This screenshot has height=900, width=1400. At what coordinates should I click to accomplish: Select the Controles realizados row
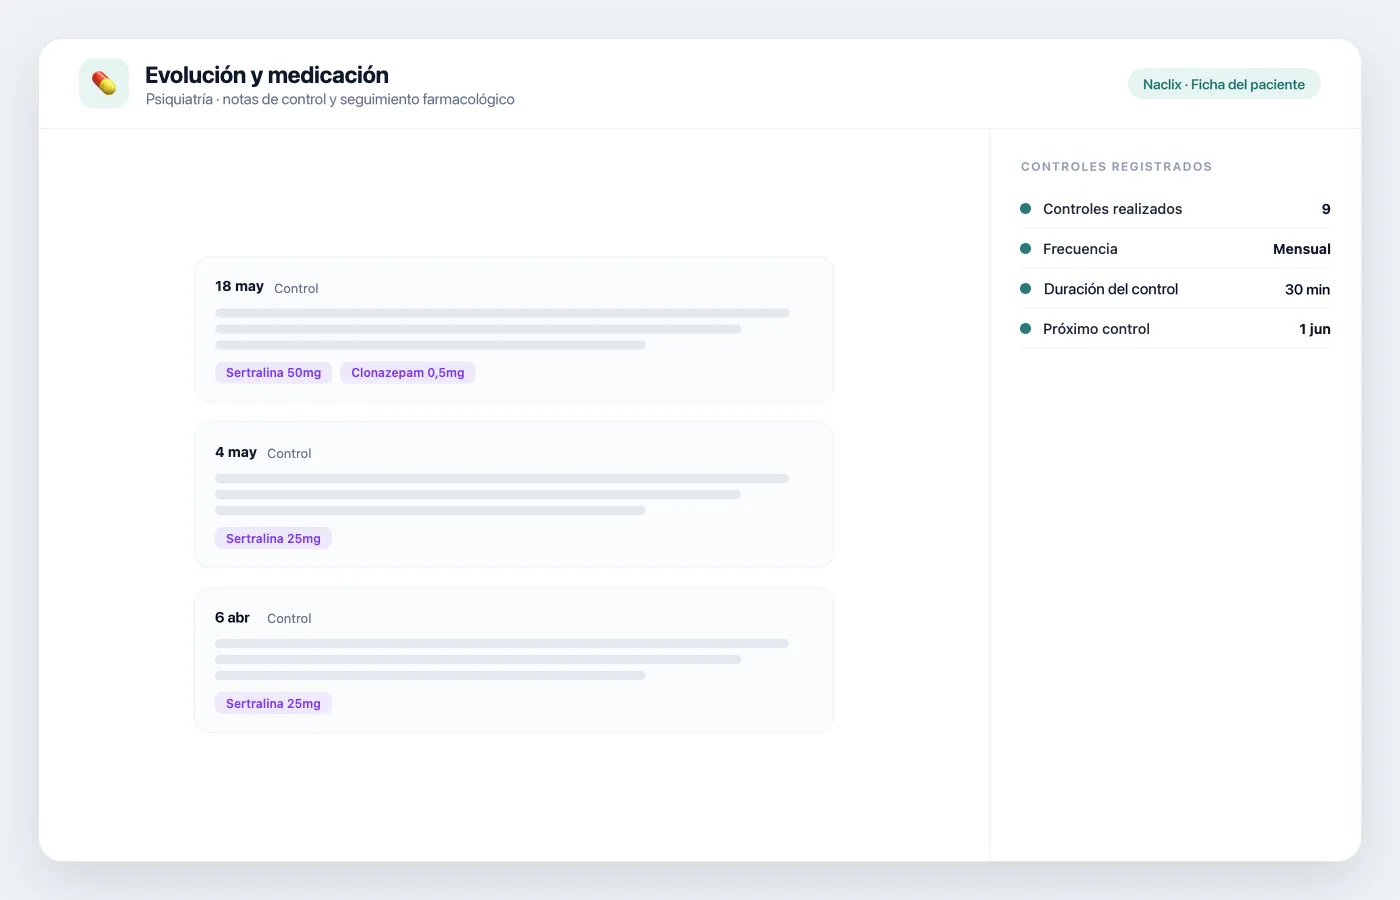tap(1175, 209)
